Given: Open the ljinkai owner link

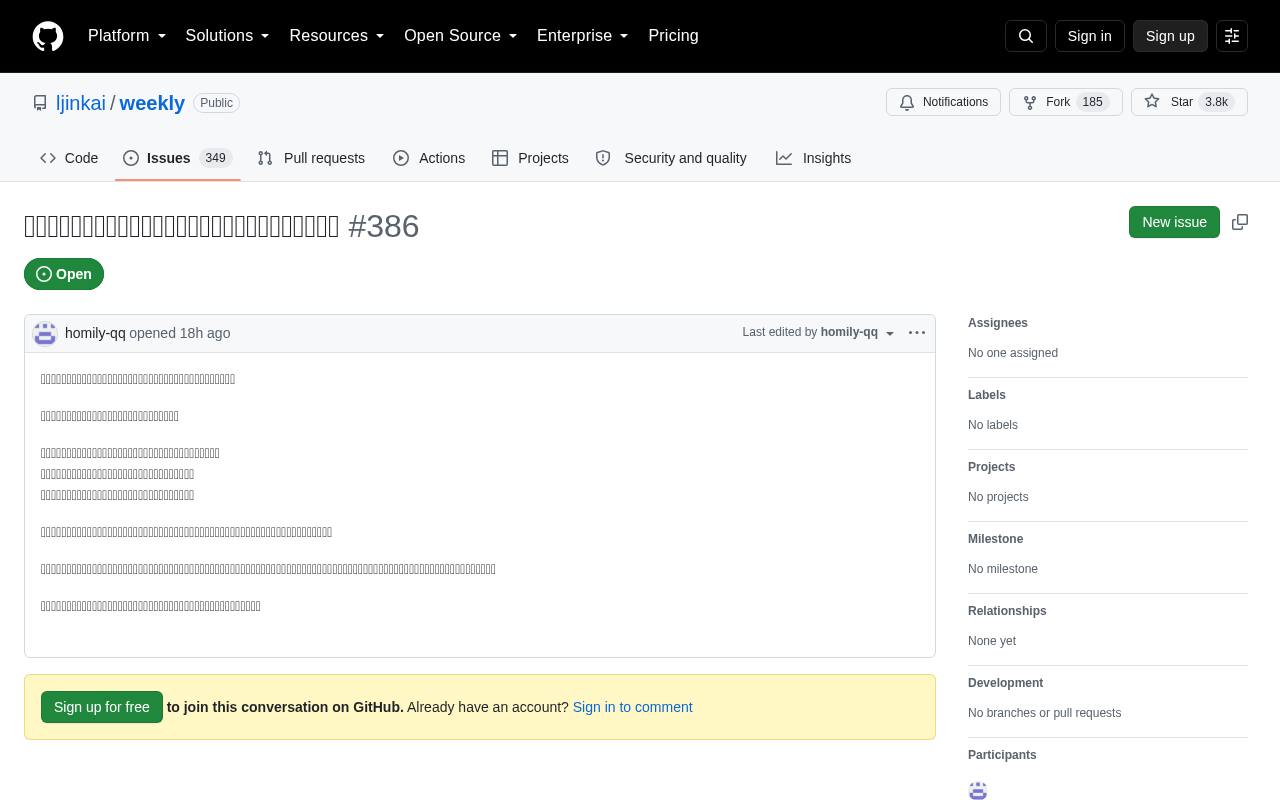Looking at the screenshot, I should click(x=81, y=103).
